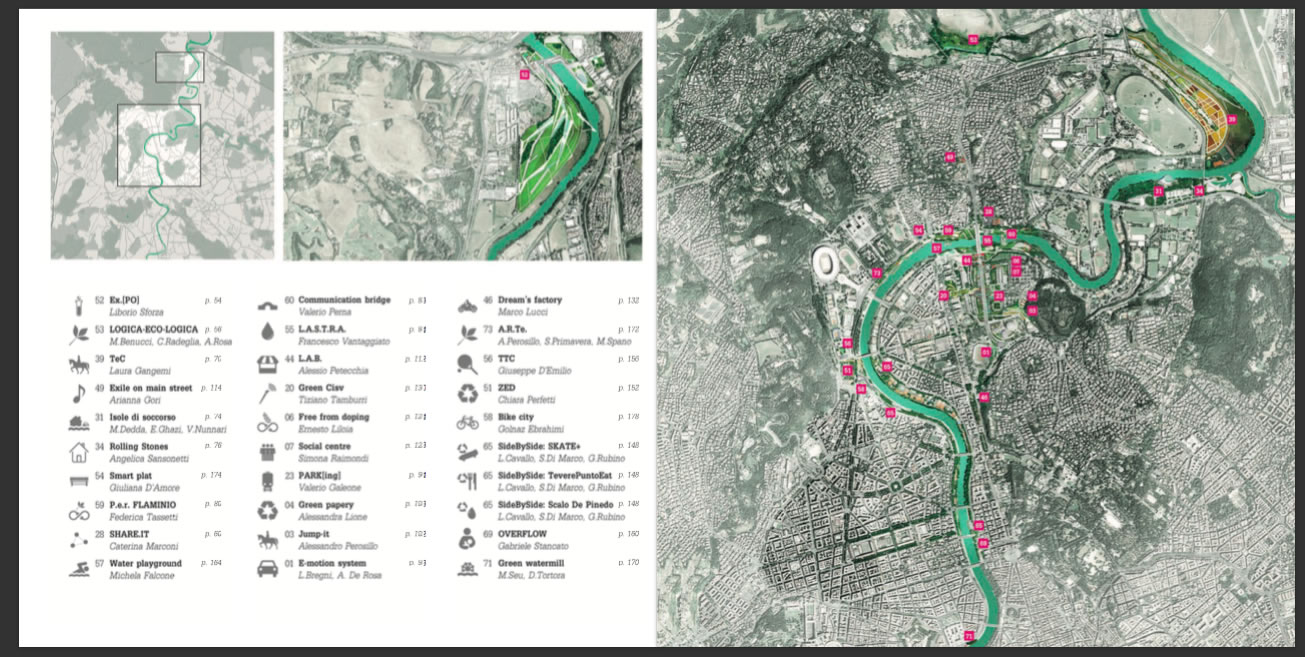Click the house icon beside Rolling Stones
Screen dimensions: 1305x657
pos(78,452)
